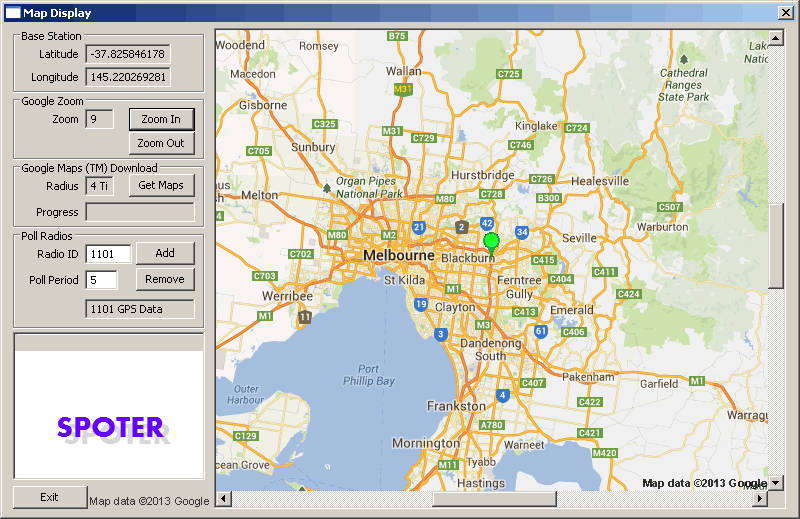Click the Map Display window title icon
Image resolution: width=800 pixels, height=519 pixels.
click(x=13, y=13)
